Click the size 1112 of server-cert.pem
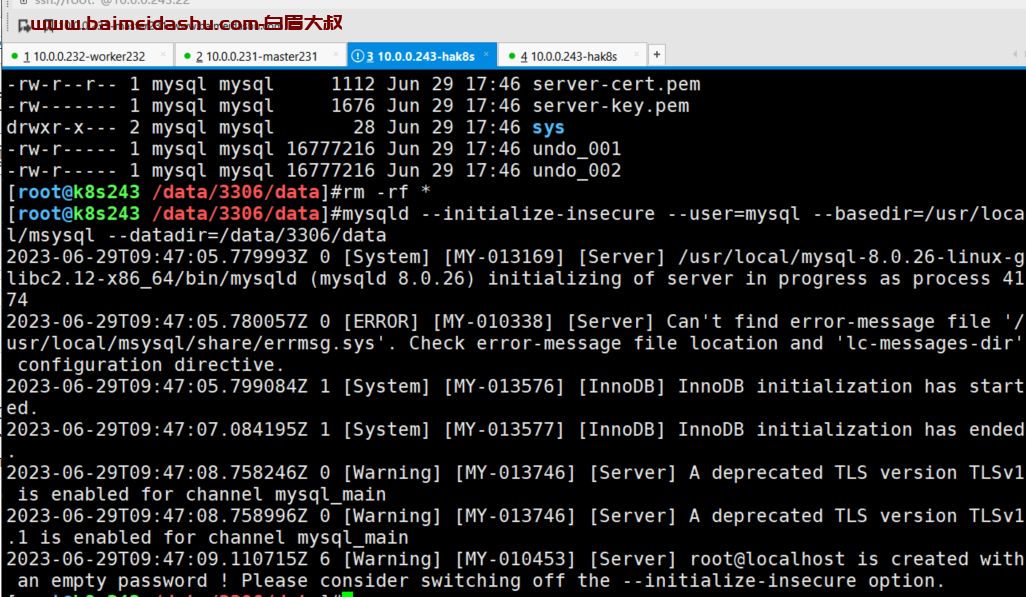This screenshot has width=1026, height=597. [353, 84]
